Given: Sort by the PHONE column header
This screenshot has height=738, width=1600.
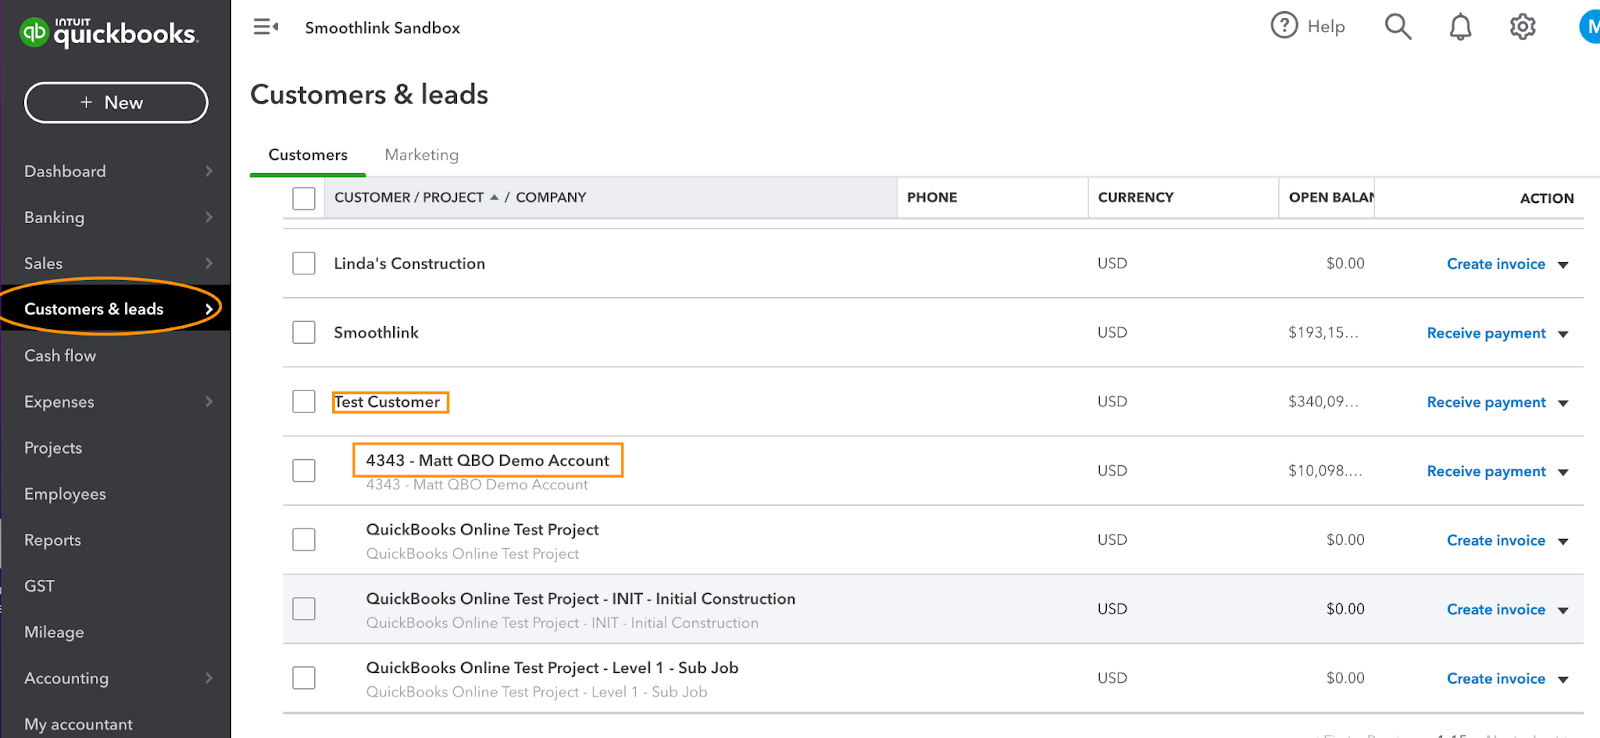Looking at the screenshot, I should click(932, 197).
